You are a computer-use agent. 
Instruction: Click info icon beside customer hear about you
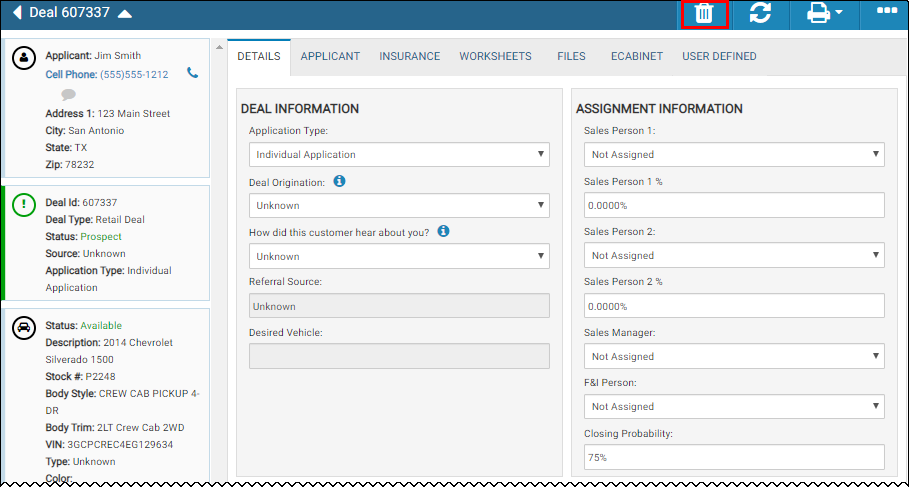click(x=443, y=231)
